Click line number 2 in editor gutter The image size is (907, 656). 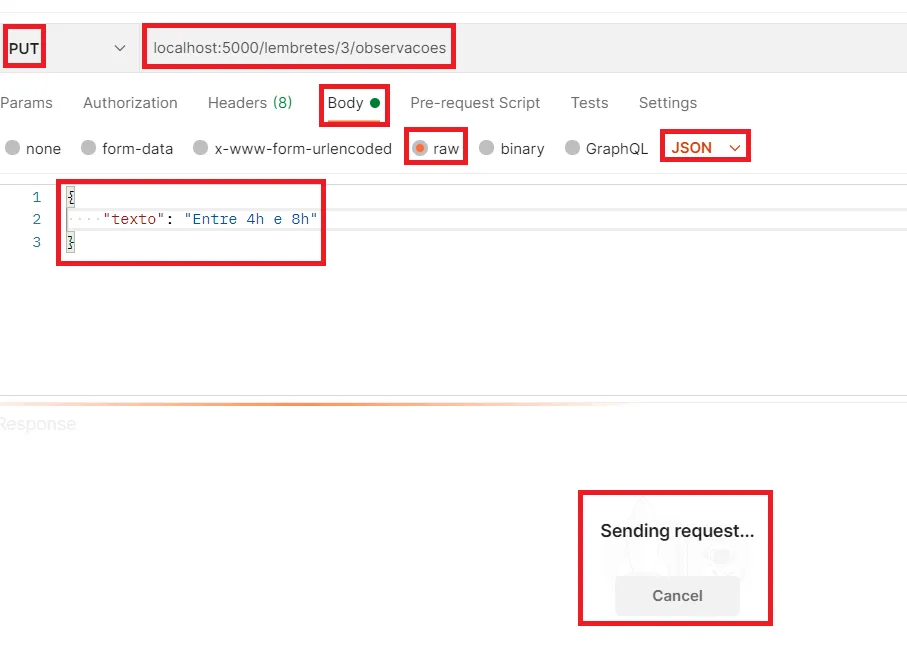click(36, 219)
